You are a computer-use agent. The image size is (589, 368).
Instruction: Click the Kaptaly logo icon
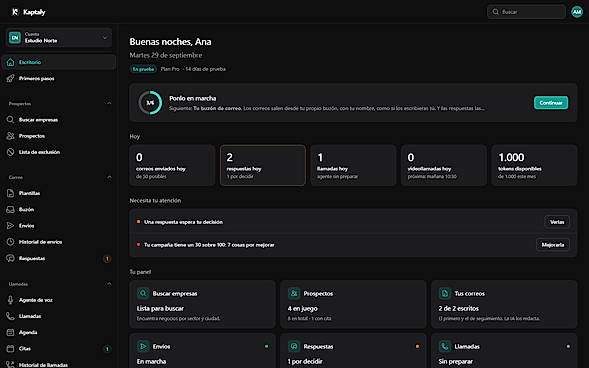click(x=15, y=12)
